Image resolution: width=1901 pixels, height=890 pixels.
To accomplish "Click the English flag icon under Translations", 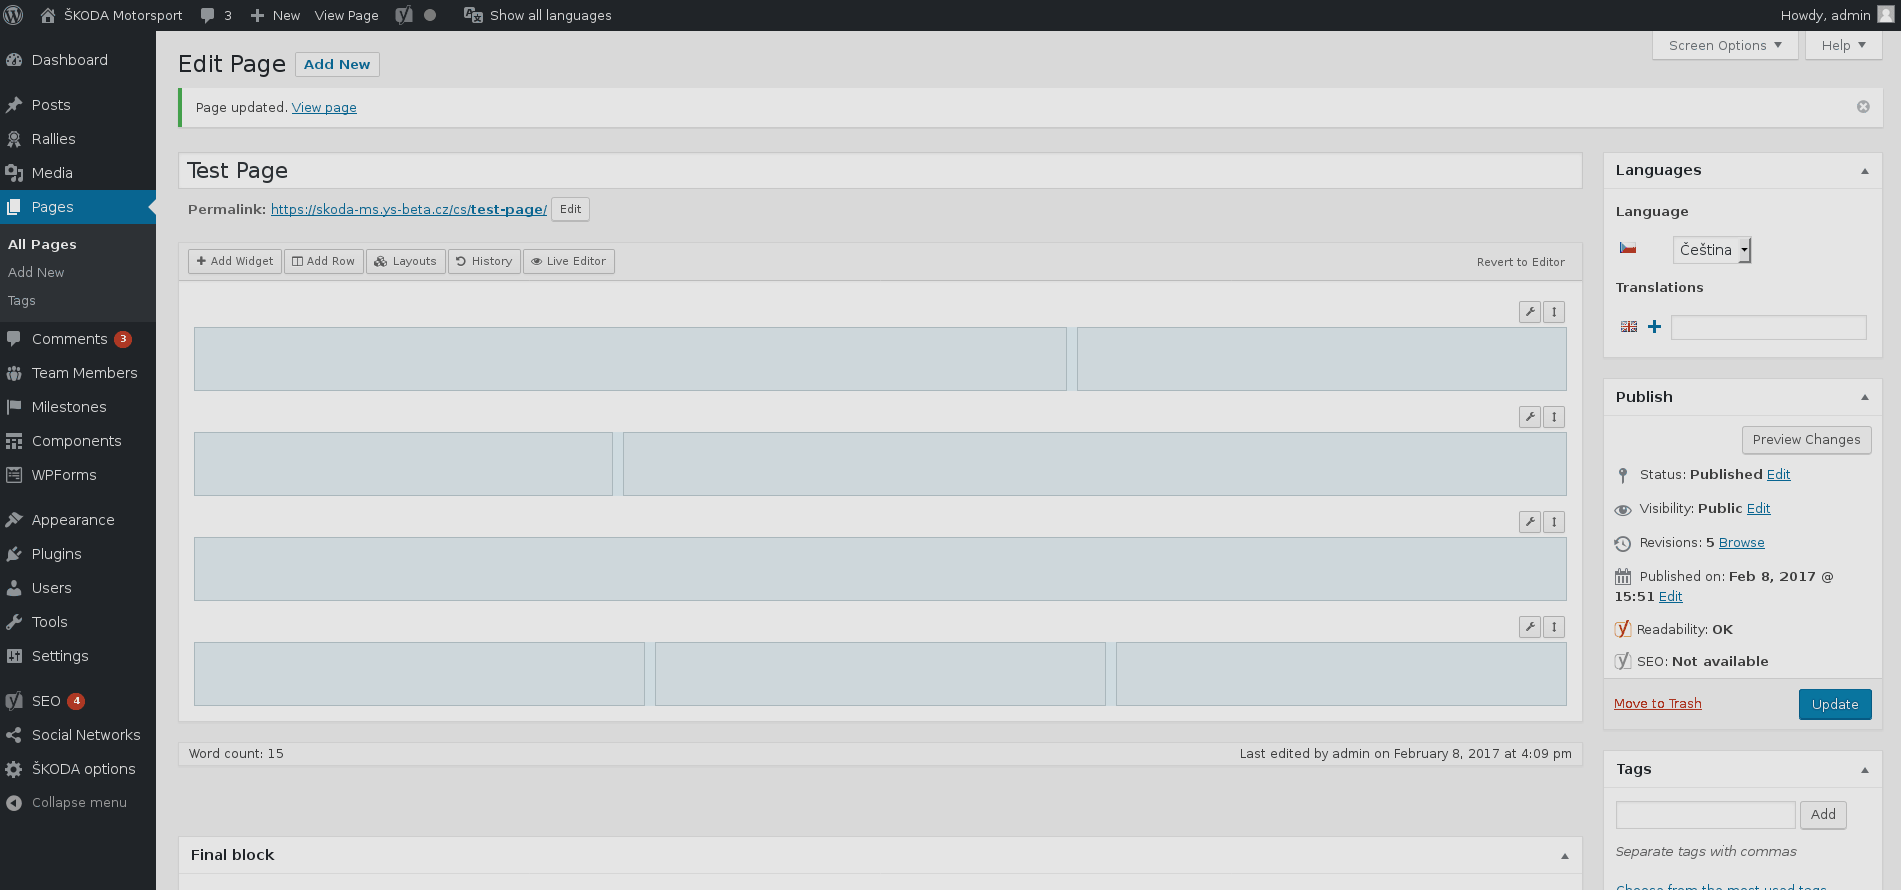I will pyautogui.click(x=1629, y=327).
